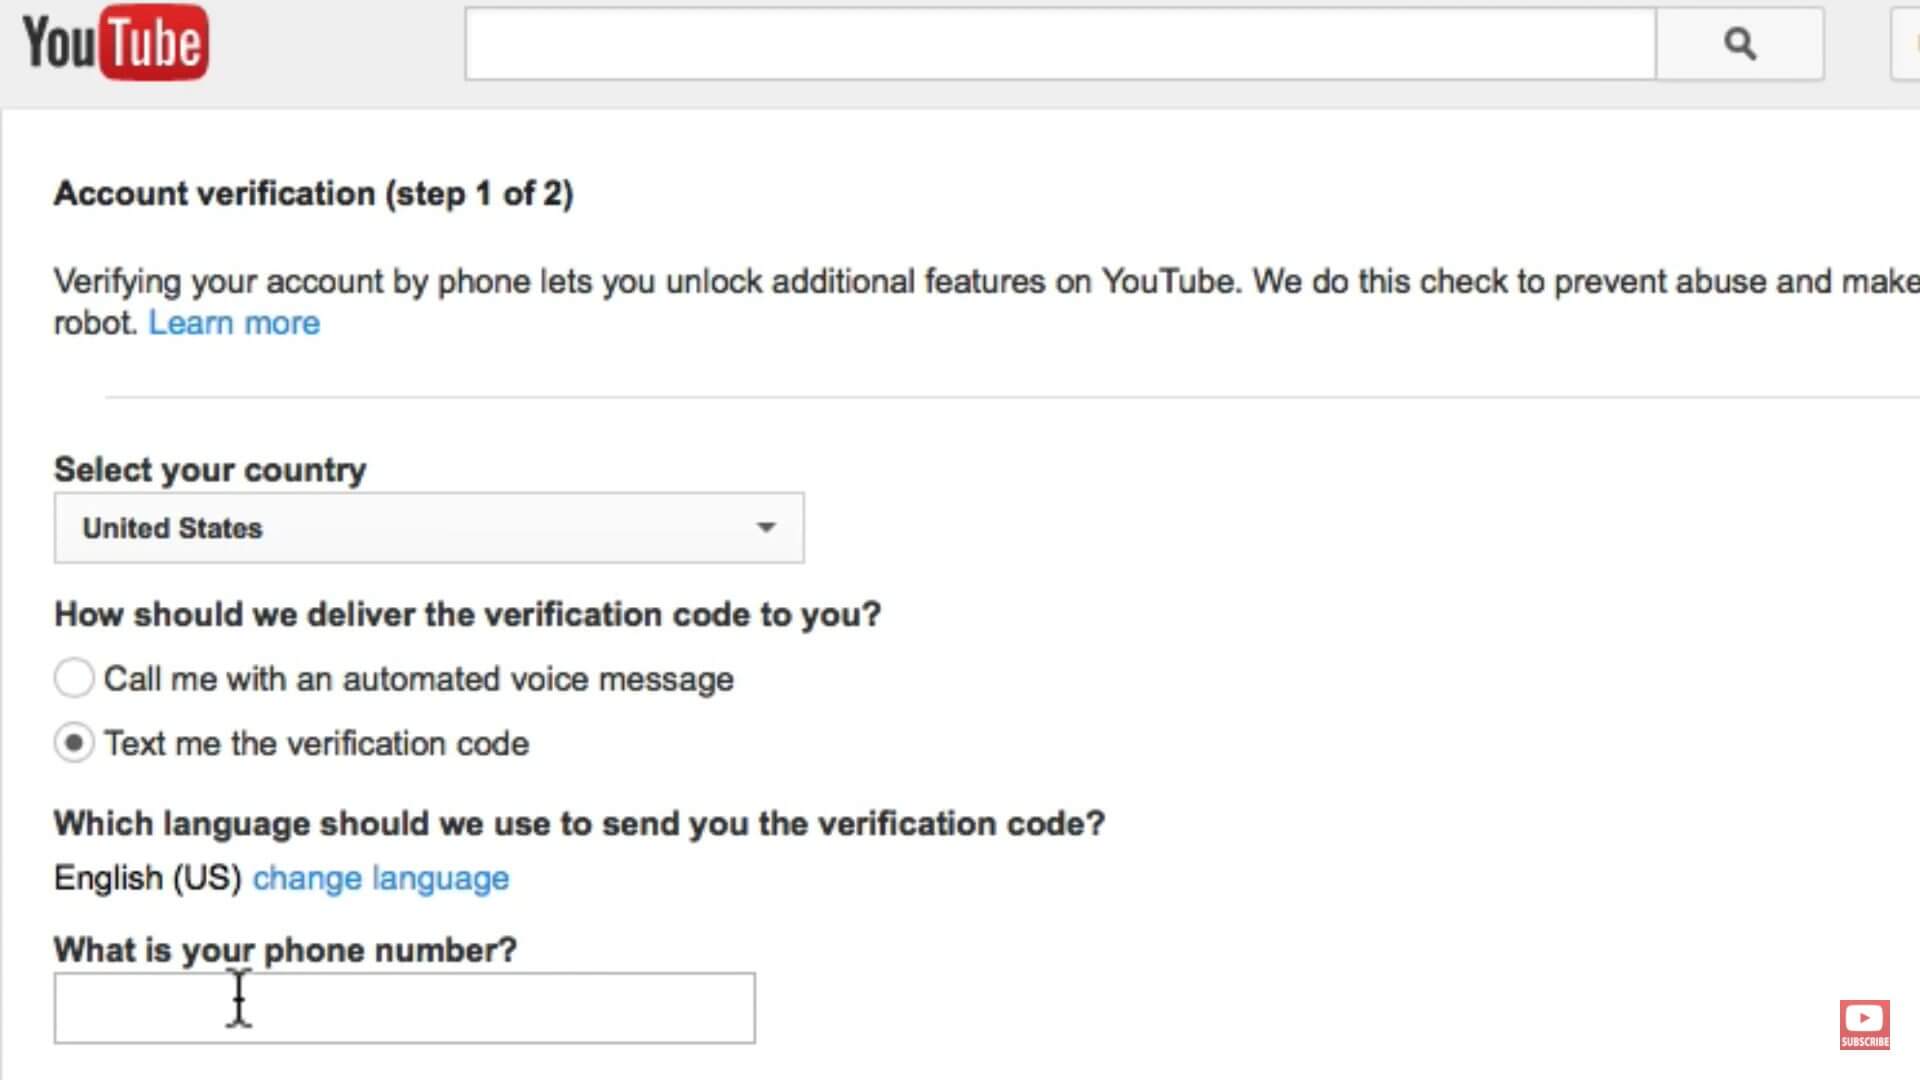Click the partially visible button right of search
This screenshot has height=1080, width=1920.
[1906, 44]
